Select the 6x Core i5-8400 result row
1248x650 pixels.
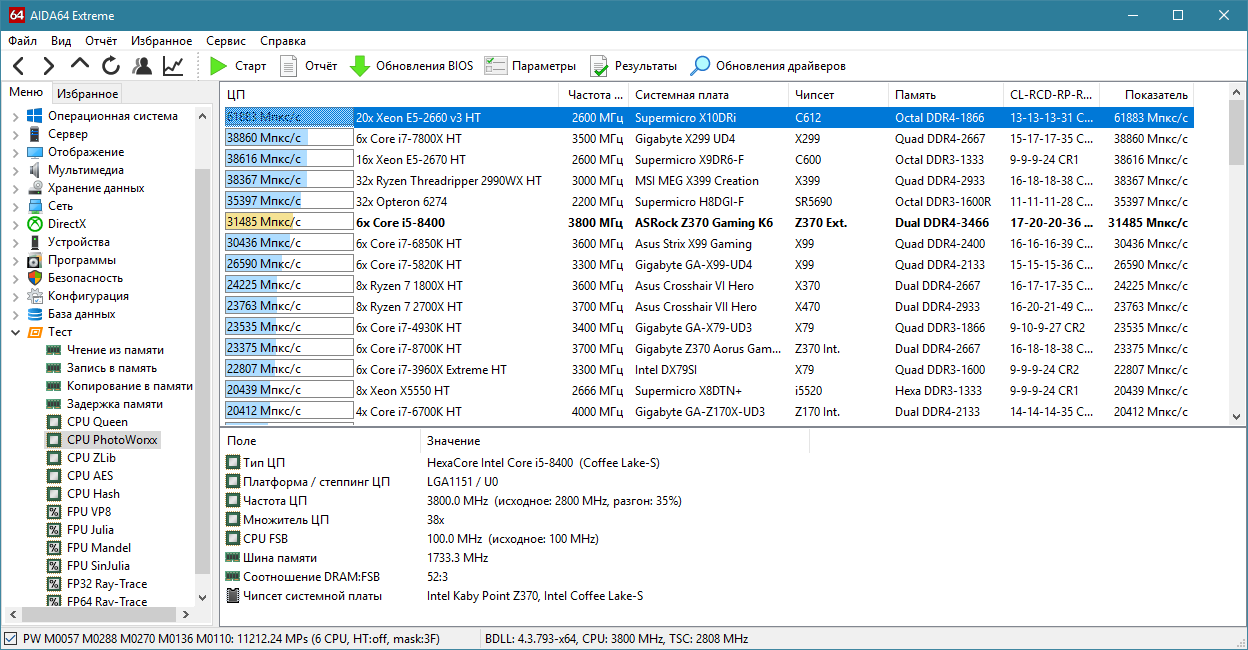tap(707, 222)
